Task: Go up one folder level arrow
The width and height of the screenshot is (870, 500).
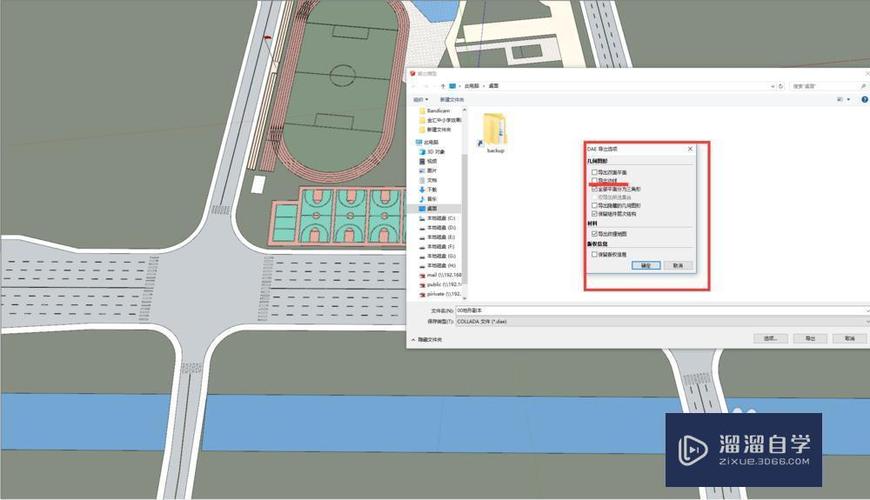Action: click(443, 86)
